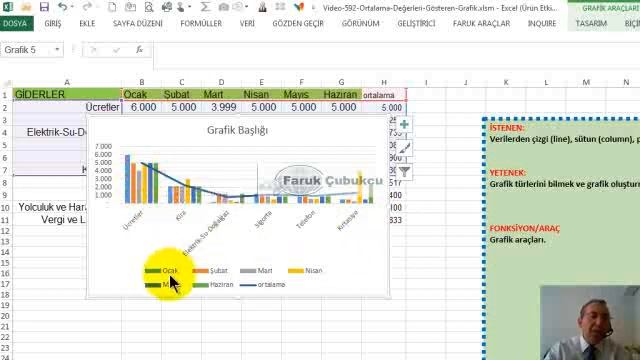Select header cell Haziran in row 1

click(341, 94)
